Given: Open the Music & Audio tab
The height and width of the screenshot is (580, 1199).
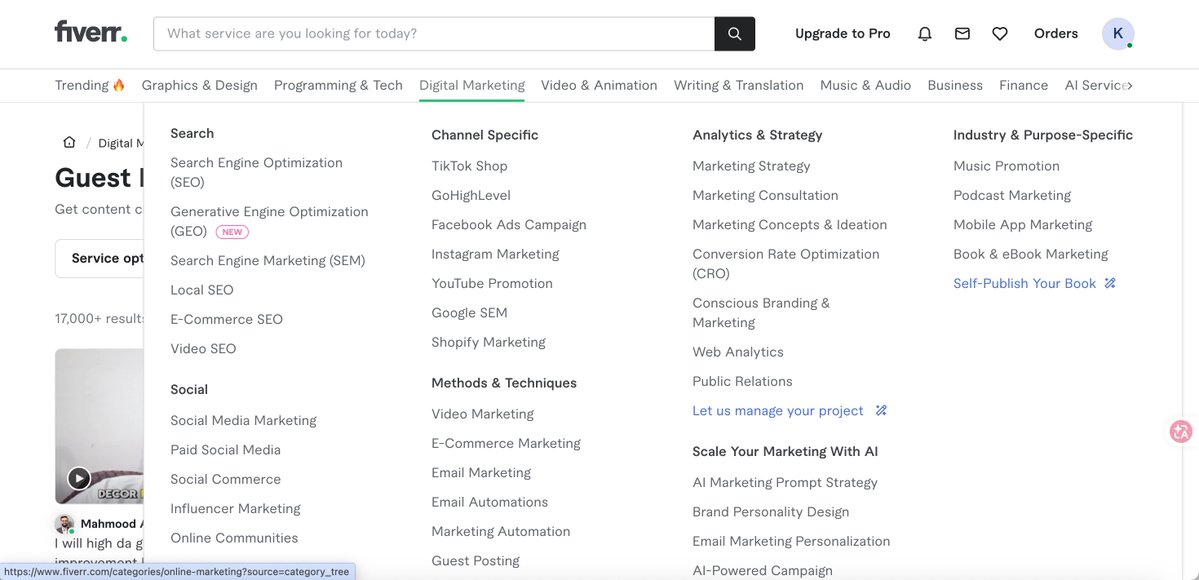Looking at the screenshot, I should click(x=866, y=85).
